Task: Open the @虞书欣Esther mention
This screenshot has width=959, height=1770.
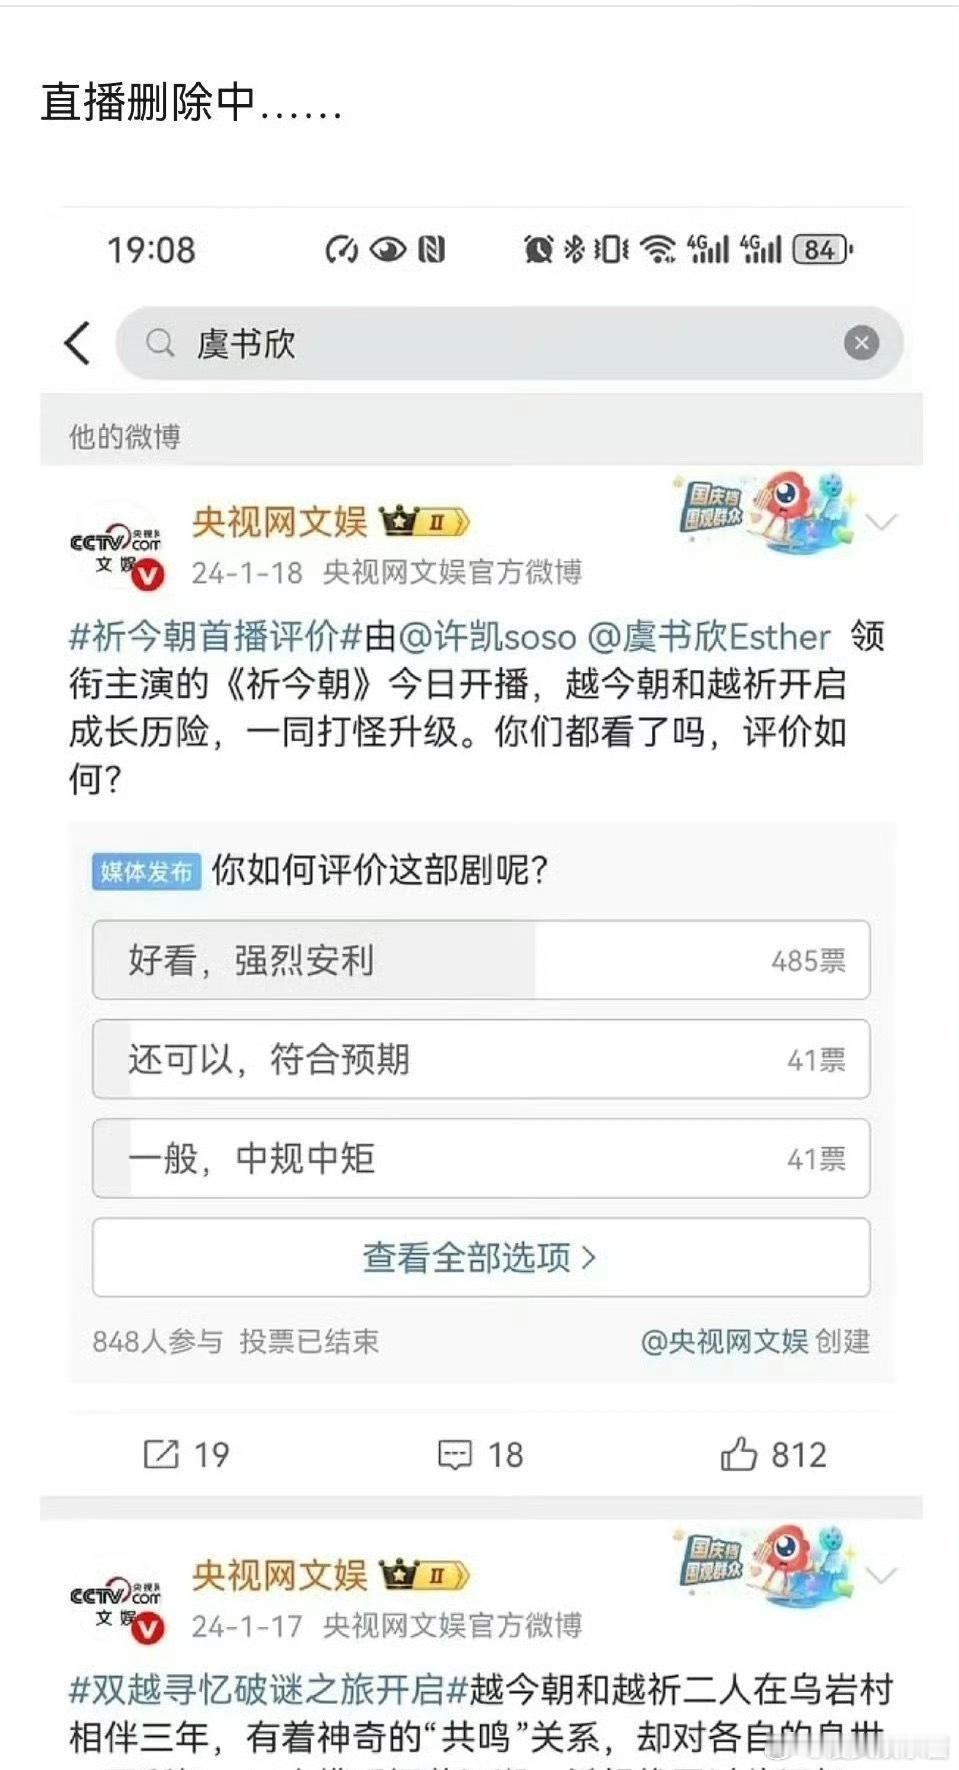Action: click(709, 636)
